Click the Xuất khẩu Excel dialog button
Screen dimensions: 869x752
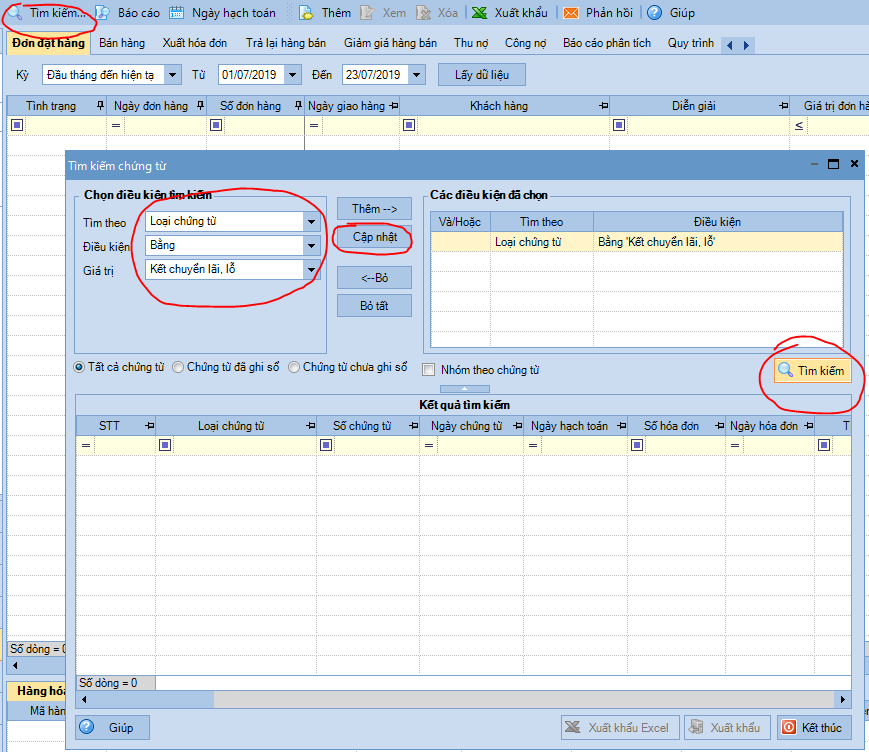[620, 728]
